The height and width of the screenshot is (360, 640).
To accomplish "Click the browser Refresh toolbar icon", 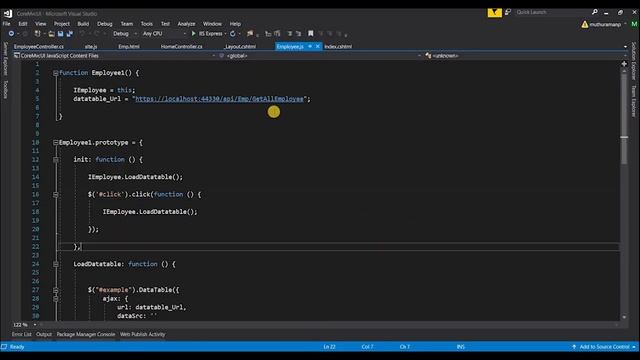I will click(233, 33).
